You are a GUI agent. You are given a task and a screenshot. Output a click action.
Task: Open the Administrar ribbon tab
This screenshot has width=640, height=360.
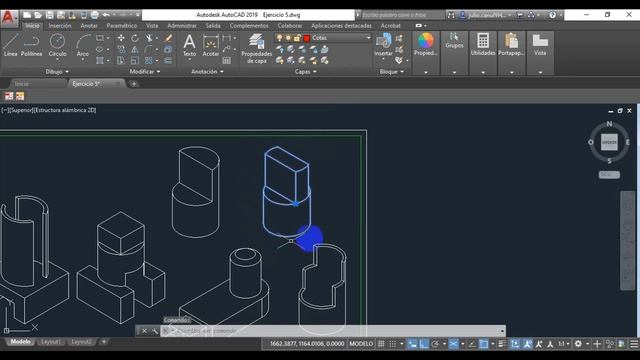(182, 26)
